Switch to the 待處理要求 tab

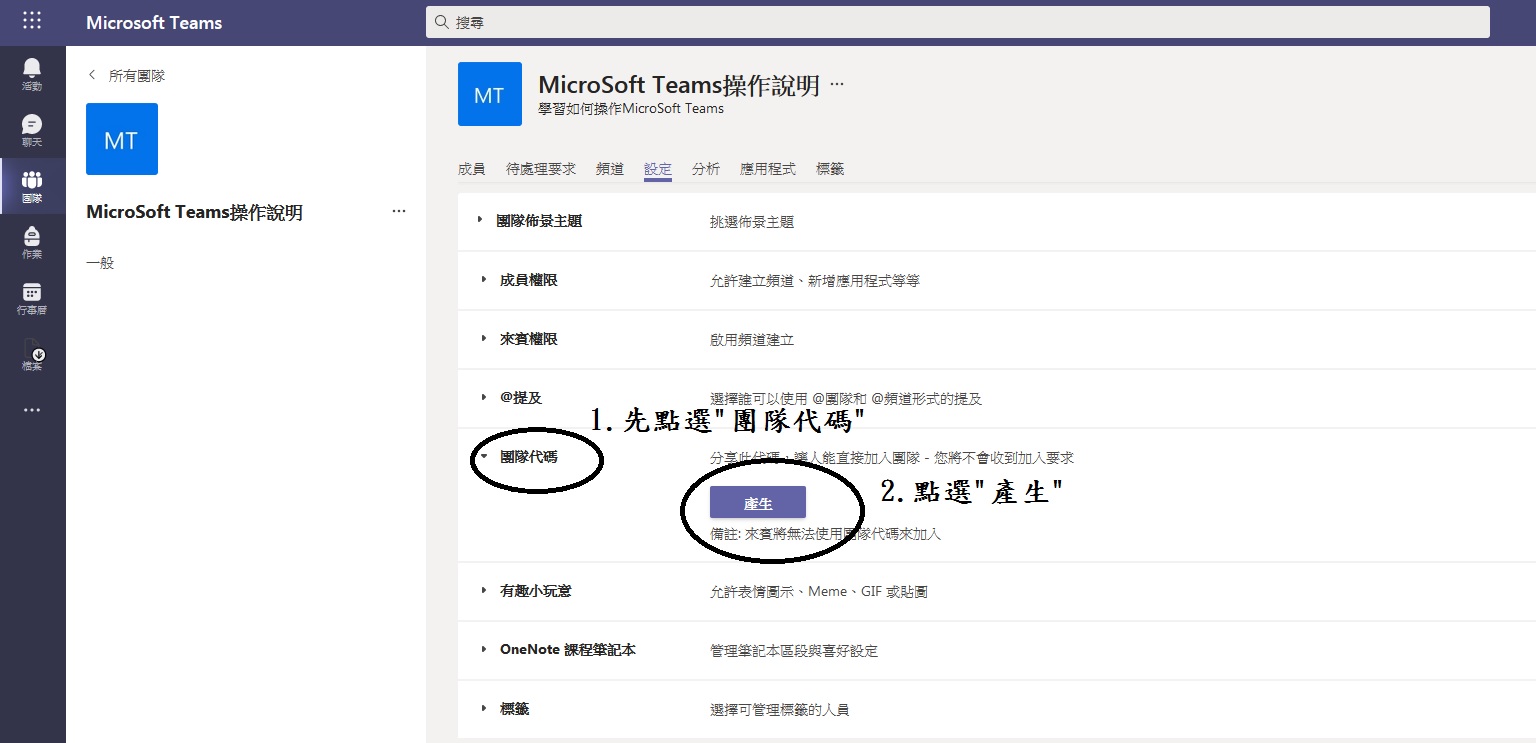point(541,169)
